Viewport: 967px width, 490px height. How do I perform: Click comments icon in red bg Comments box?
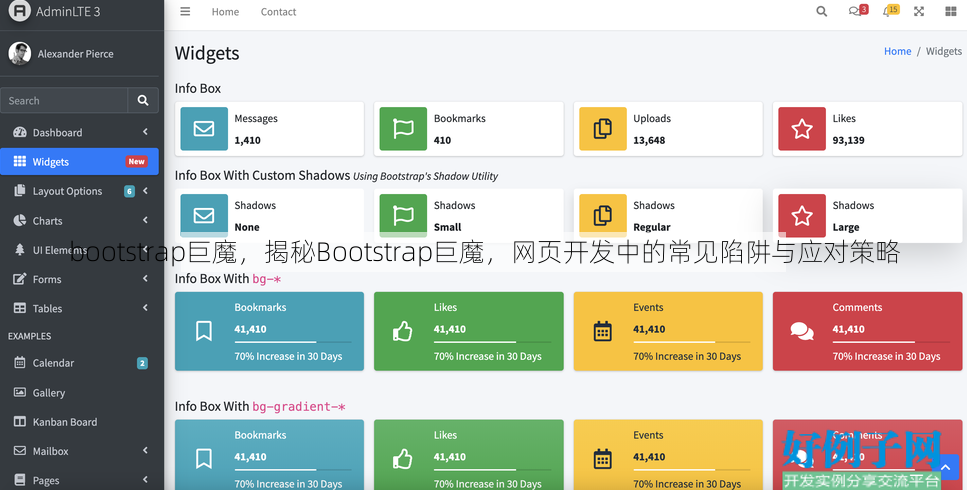(x=802, y=332)
